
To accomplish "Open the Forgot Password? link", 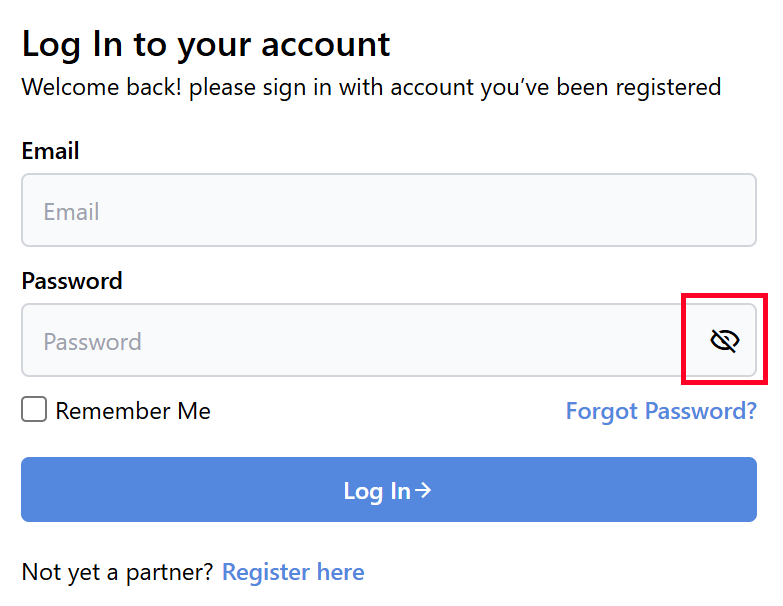I will [x=661, y=411].
